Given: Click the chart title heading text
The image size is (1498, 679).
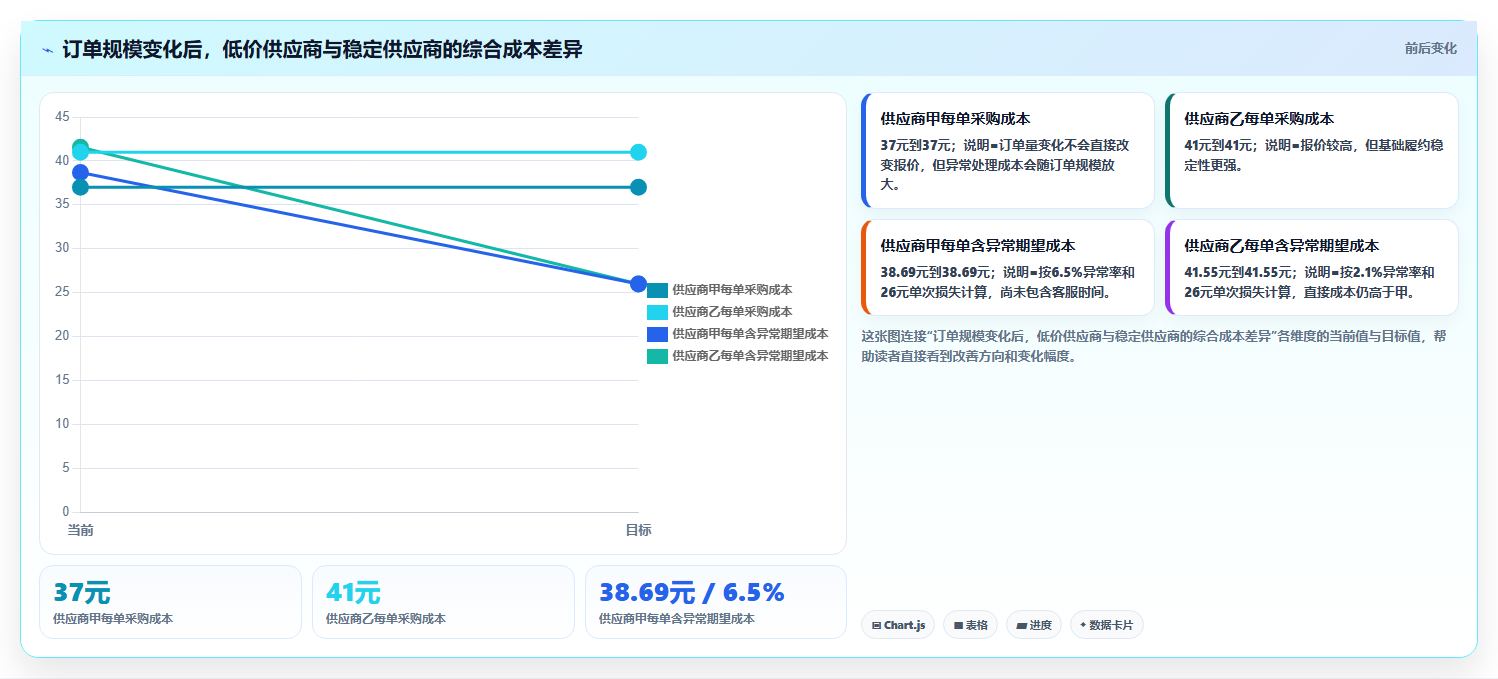Looking at the screenshot, I should coord(322,49).
